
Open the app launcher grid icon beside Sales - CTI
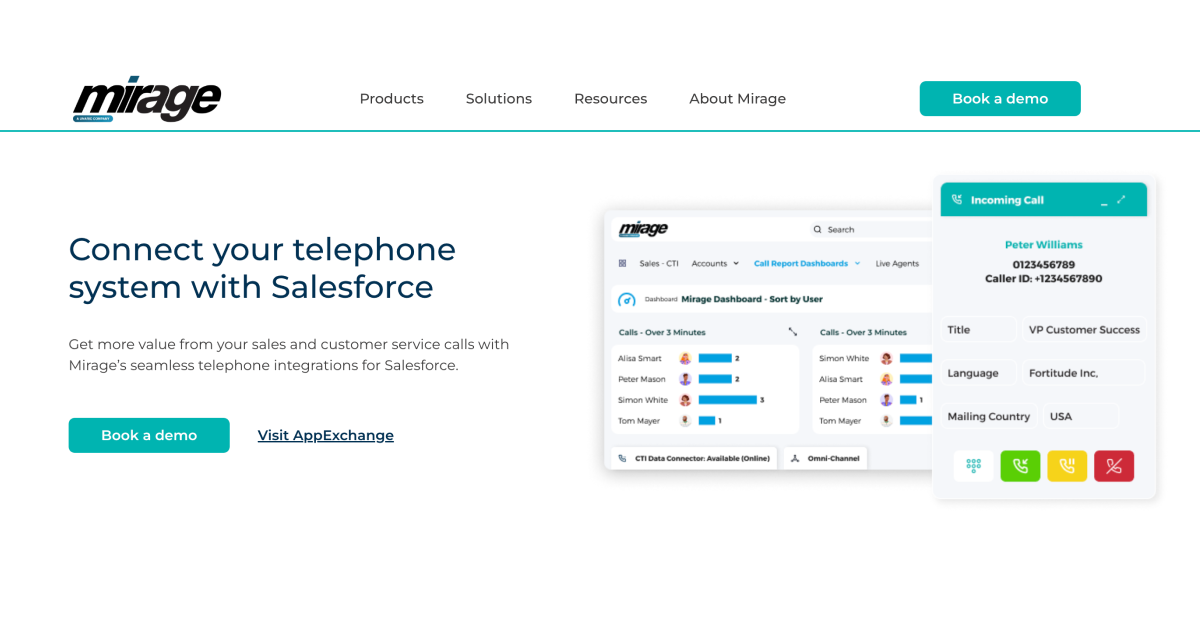pos(622,263)
